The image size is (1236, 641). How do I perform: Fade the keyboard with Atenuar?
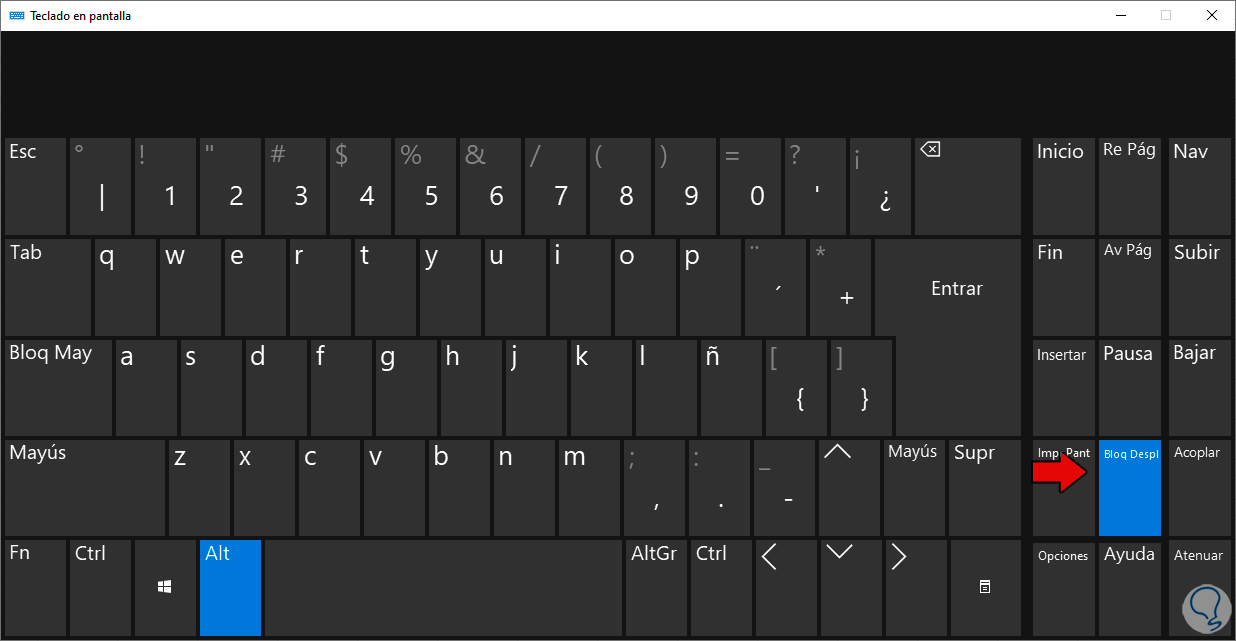1199,587
